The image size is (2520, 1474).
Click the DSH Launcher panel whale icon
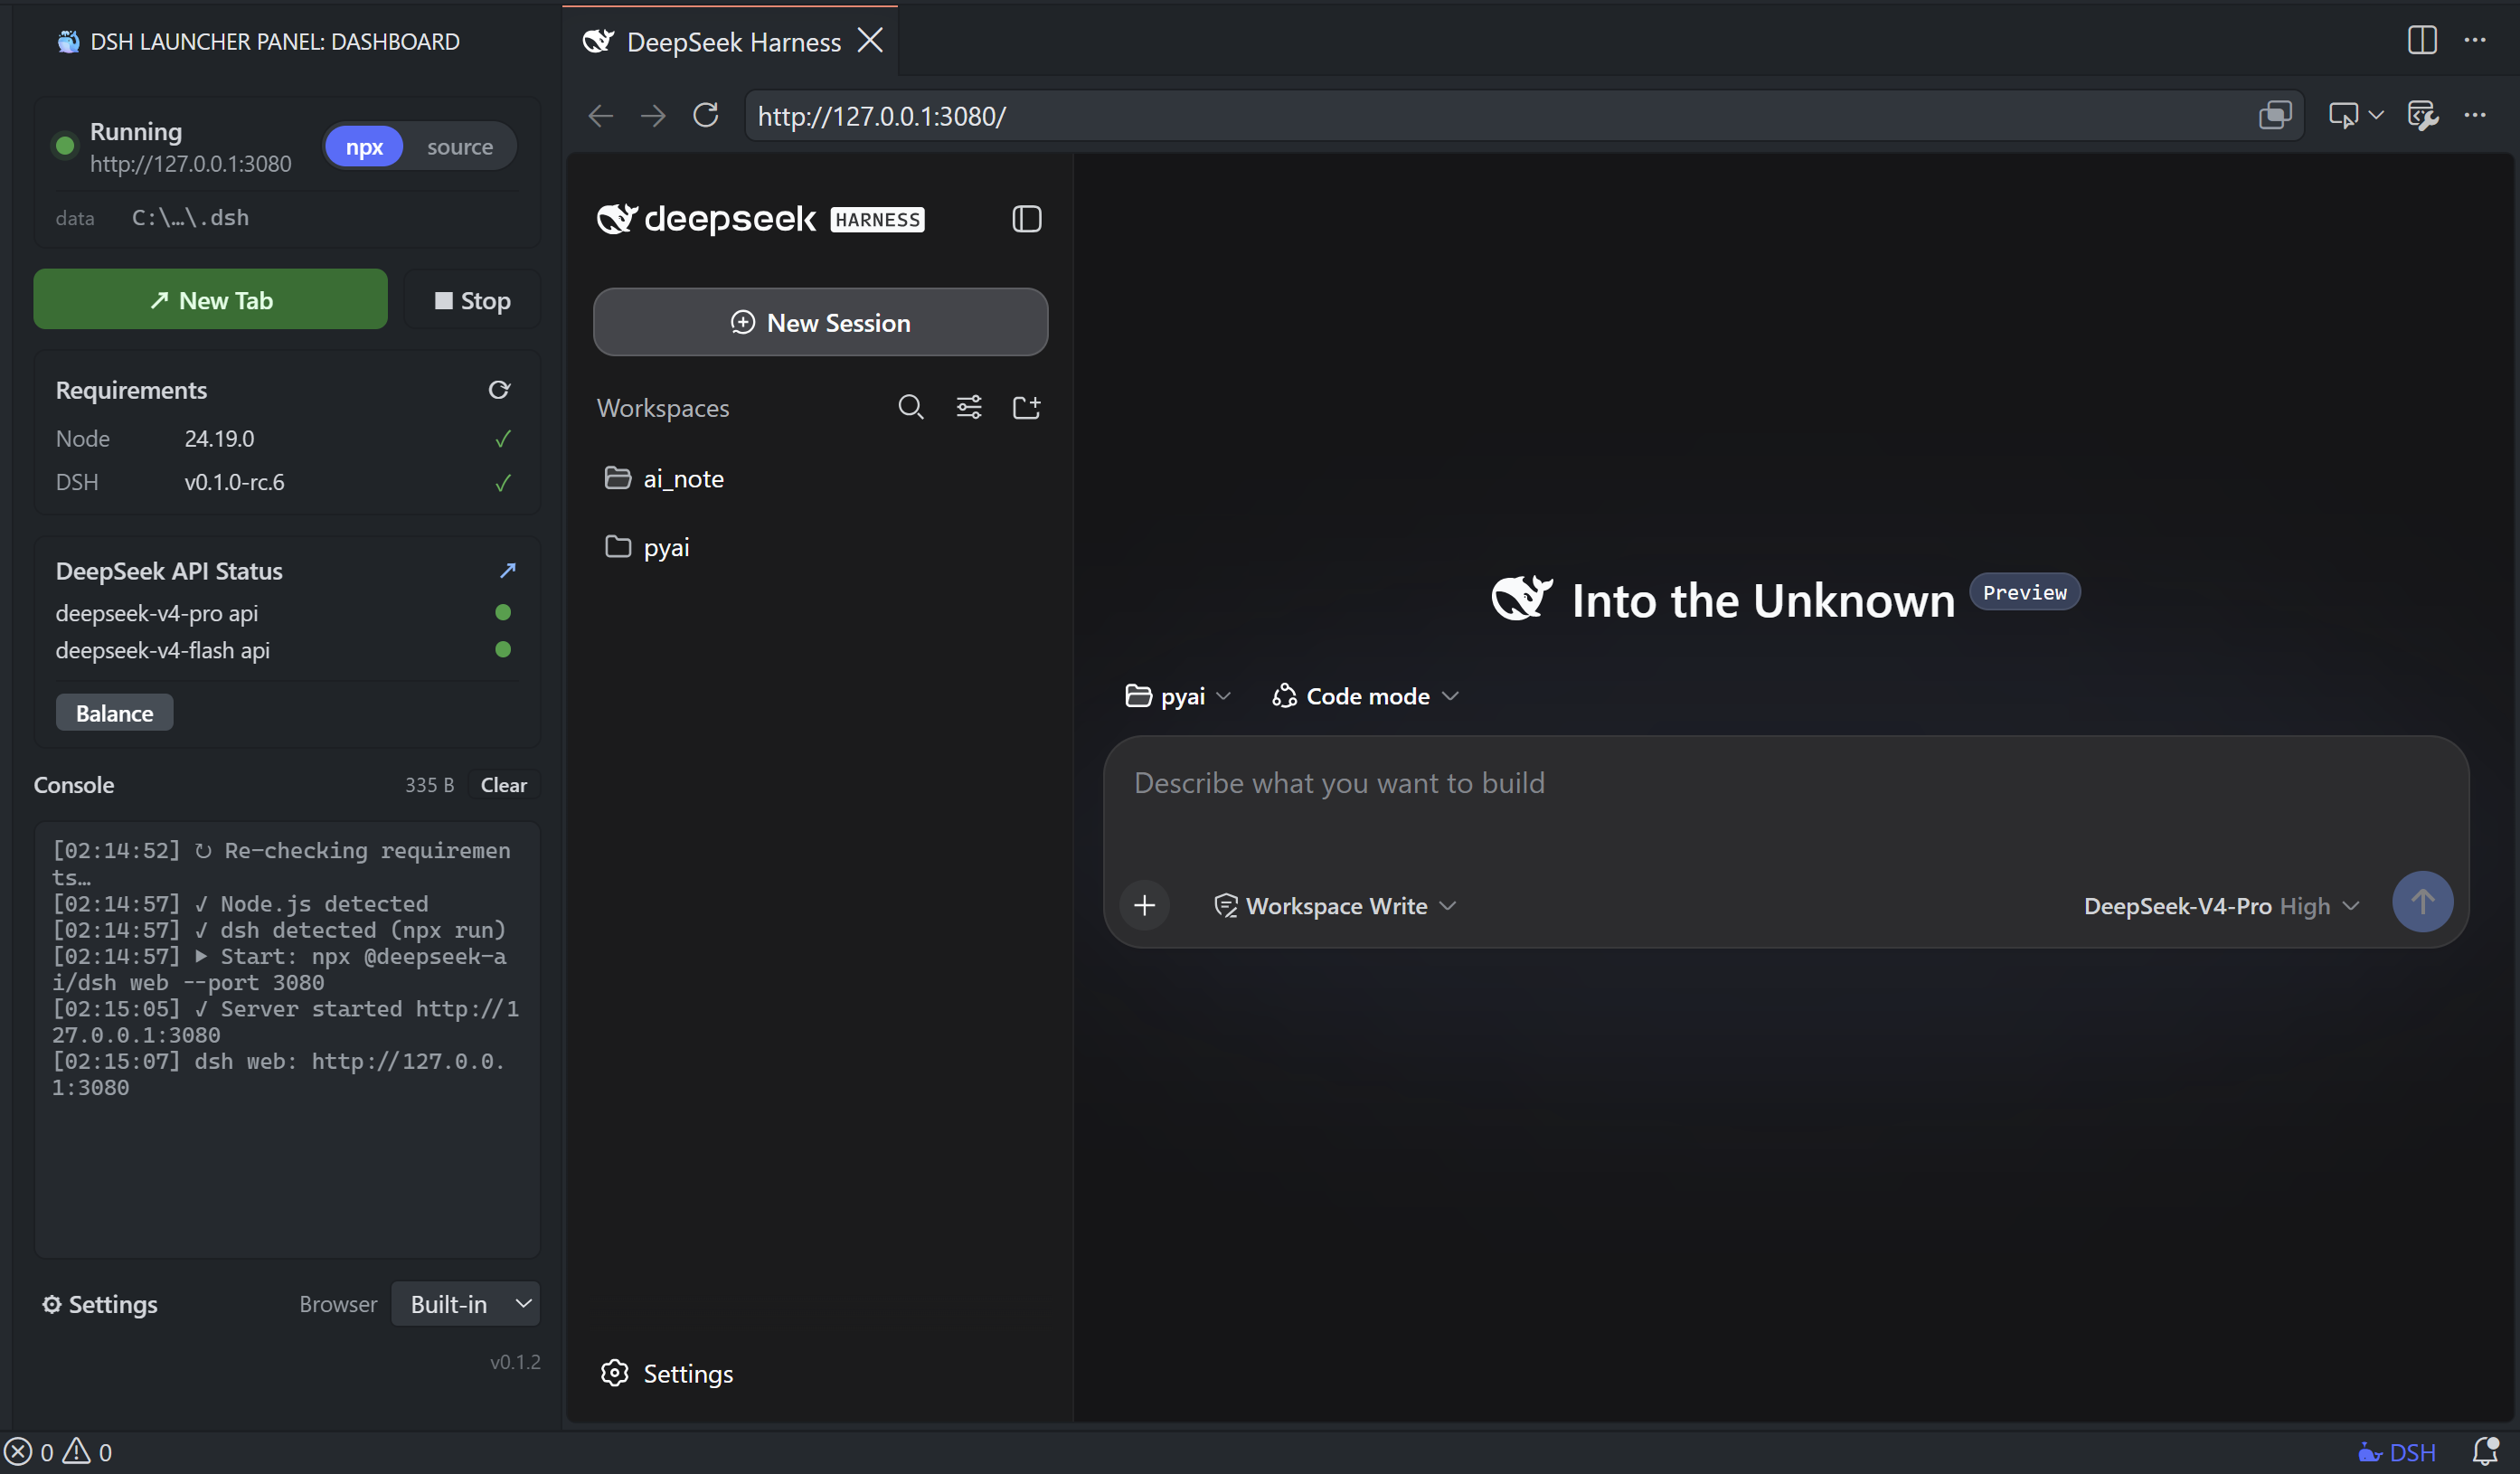point(68,41)
